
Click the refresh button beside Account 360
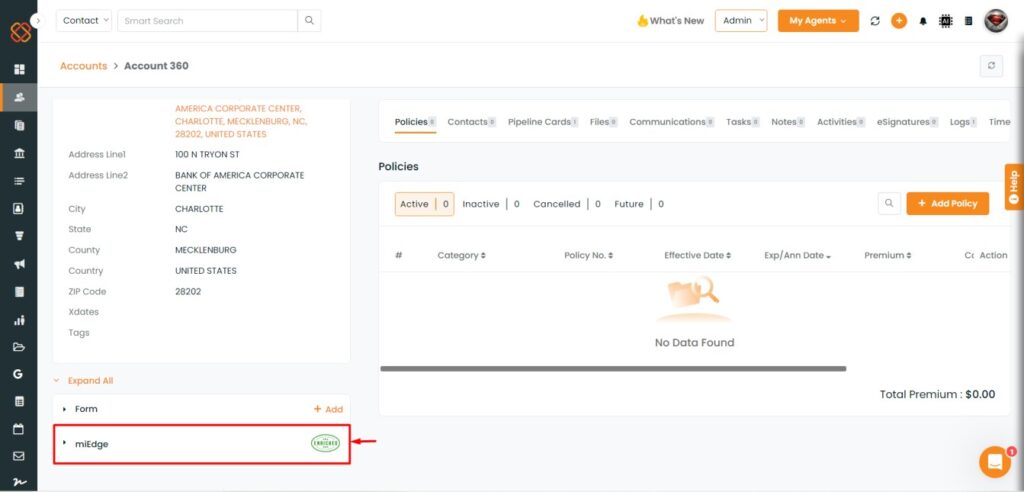tap(991, 65)
